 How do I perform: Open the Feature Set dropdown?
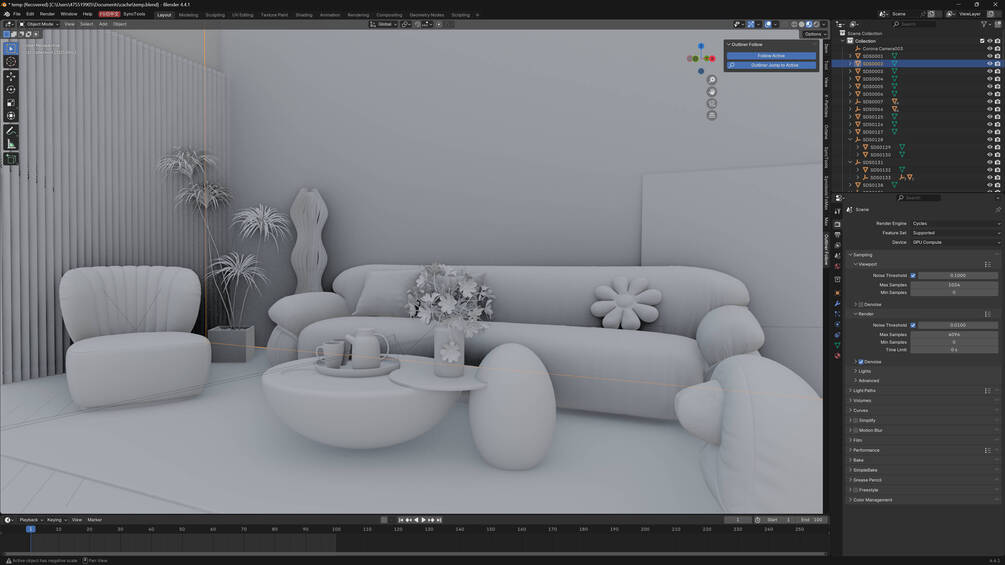point(955,233)
